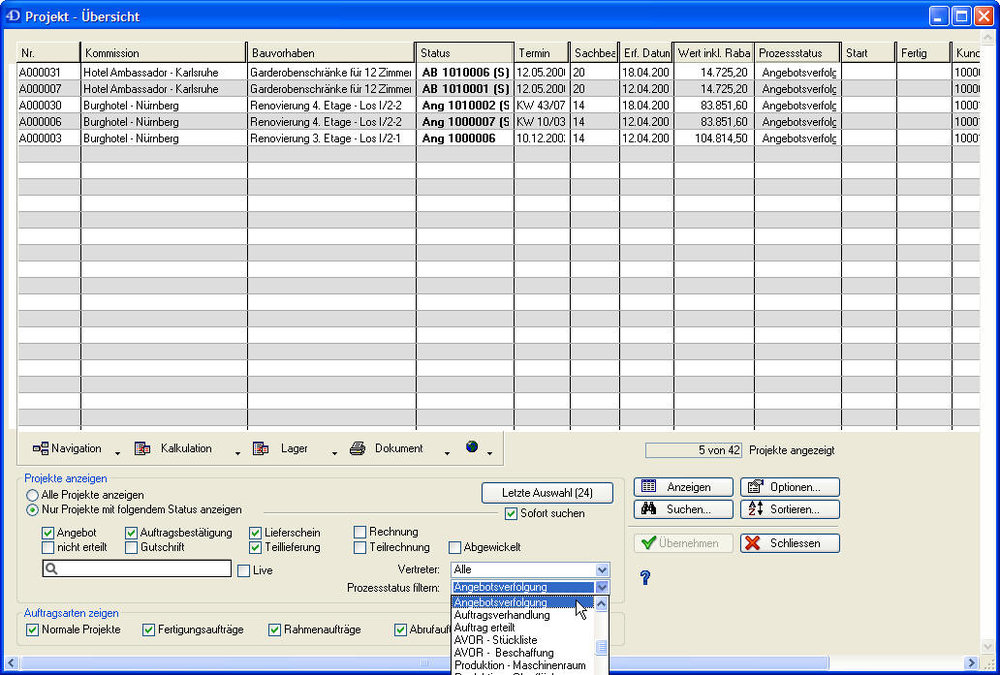Toggle the 'Sofort suchen' checkbox

(x=511, y=514)
